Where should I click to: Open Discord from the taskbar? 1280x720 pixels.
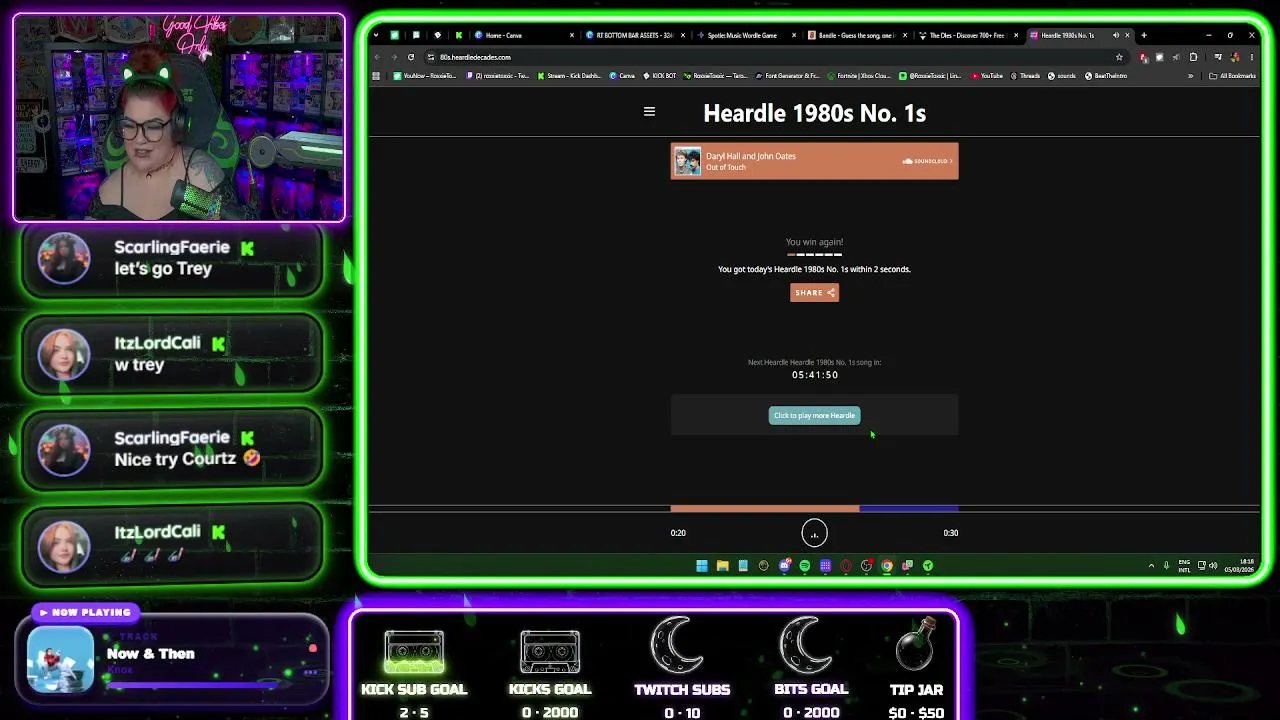point(784,566)
